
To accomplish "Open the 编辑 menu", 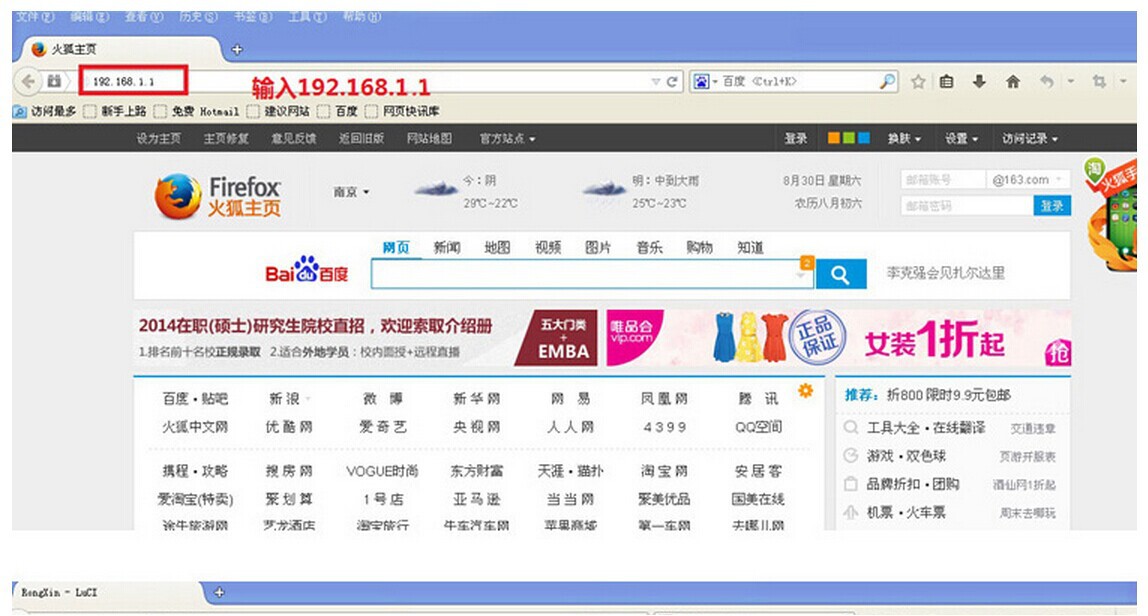I will tap(90, 16).
